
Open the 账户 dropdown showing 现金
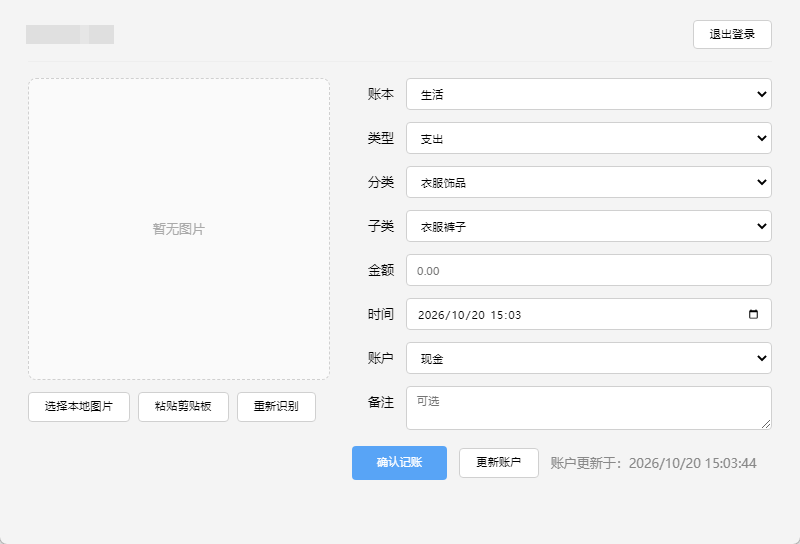[x=589, y=358]
